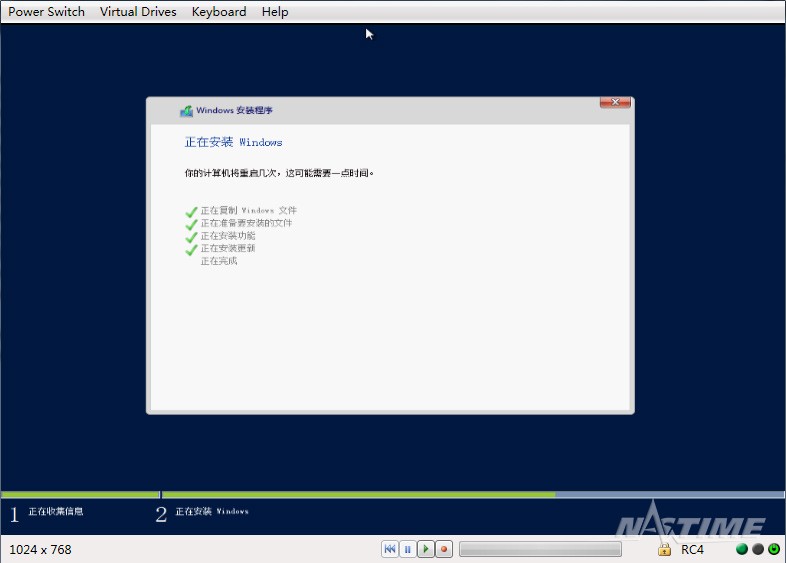Viewport: 786px width, 563px height.
Task: Click the checkmark beside 正在安装功能
Action: tap(191, 237)
